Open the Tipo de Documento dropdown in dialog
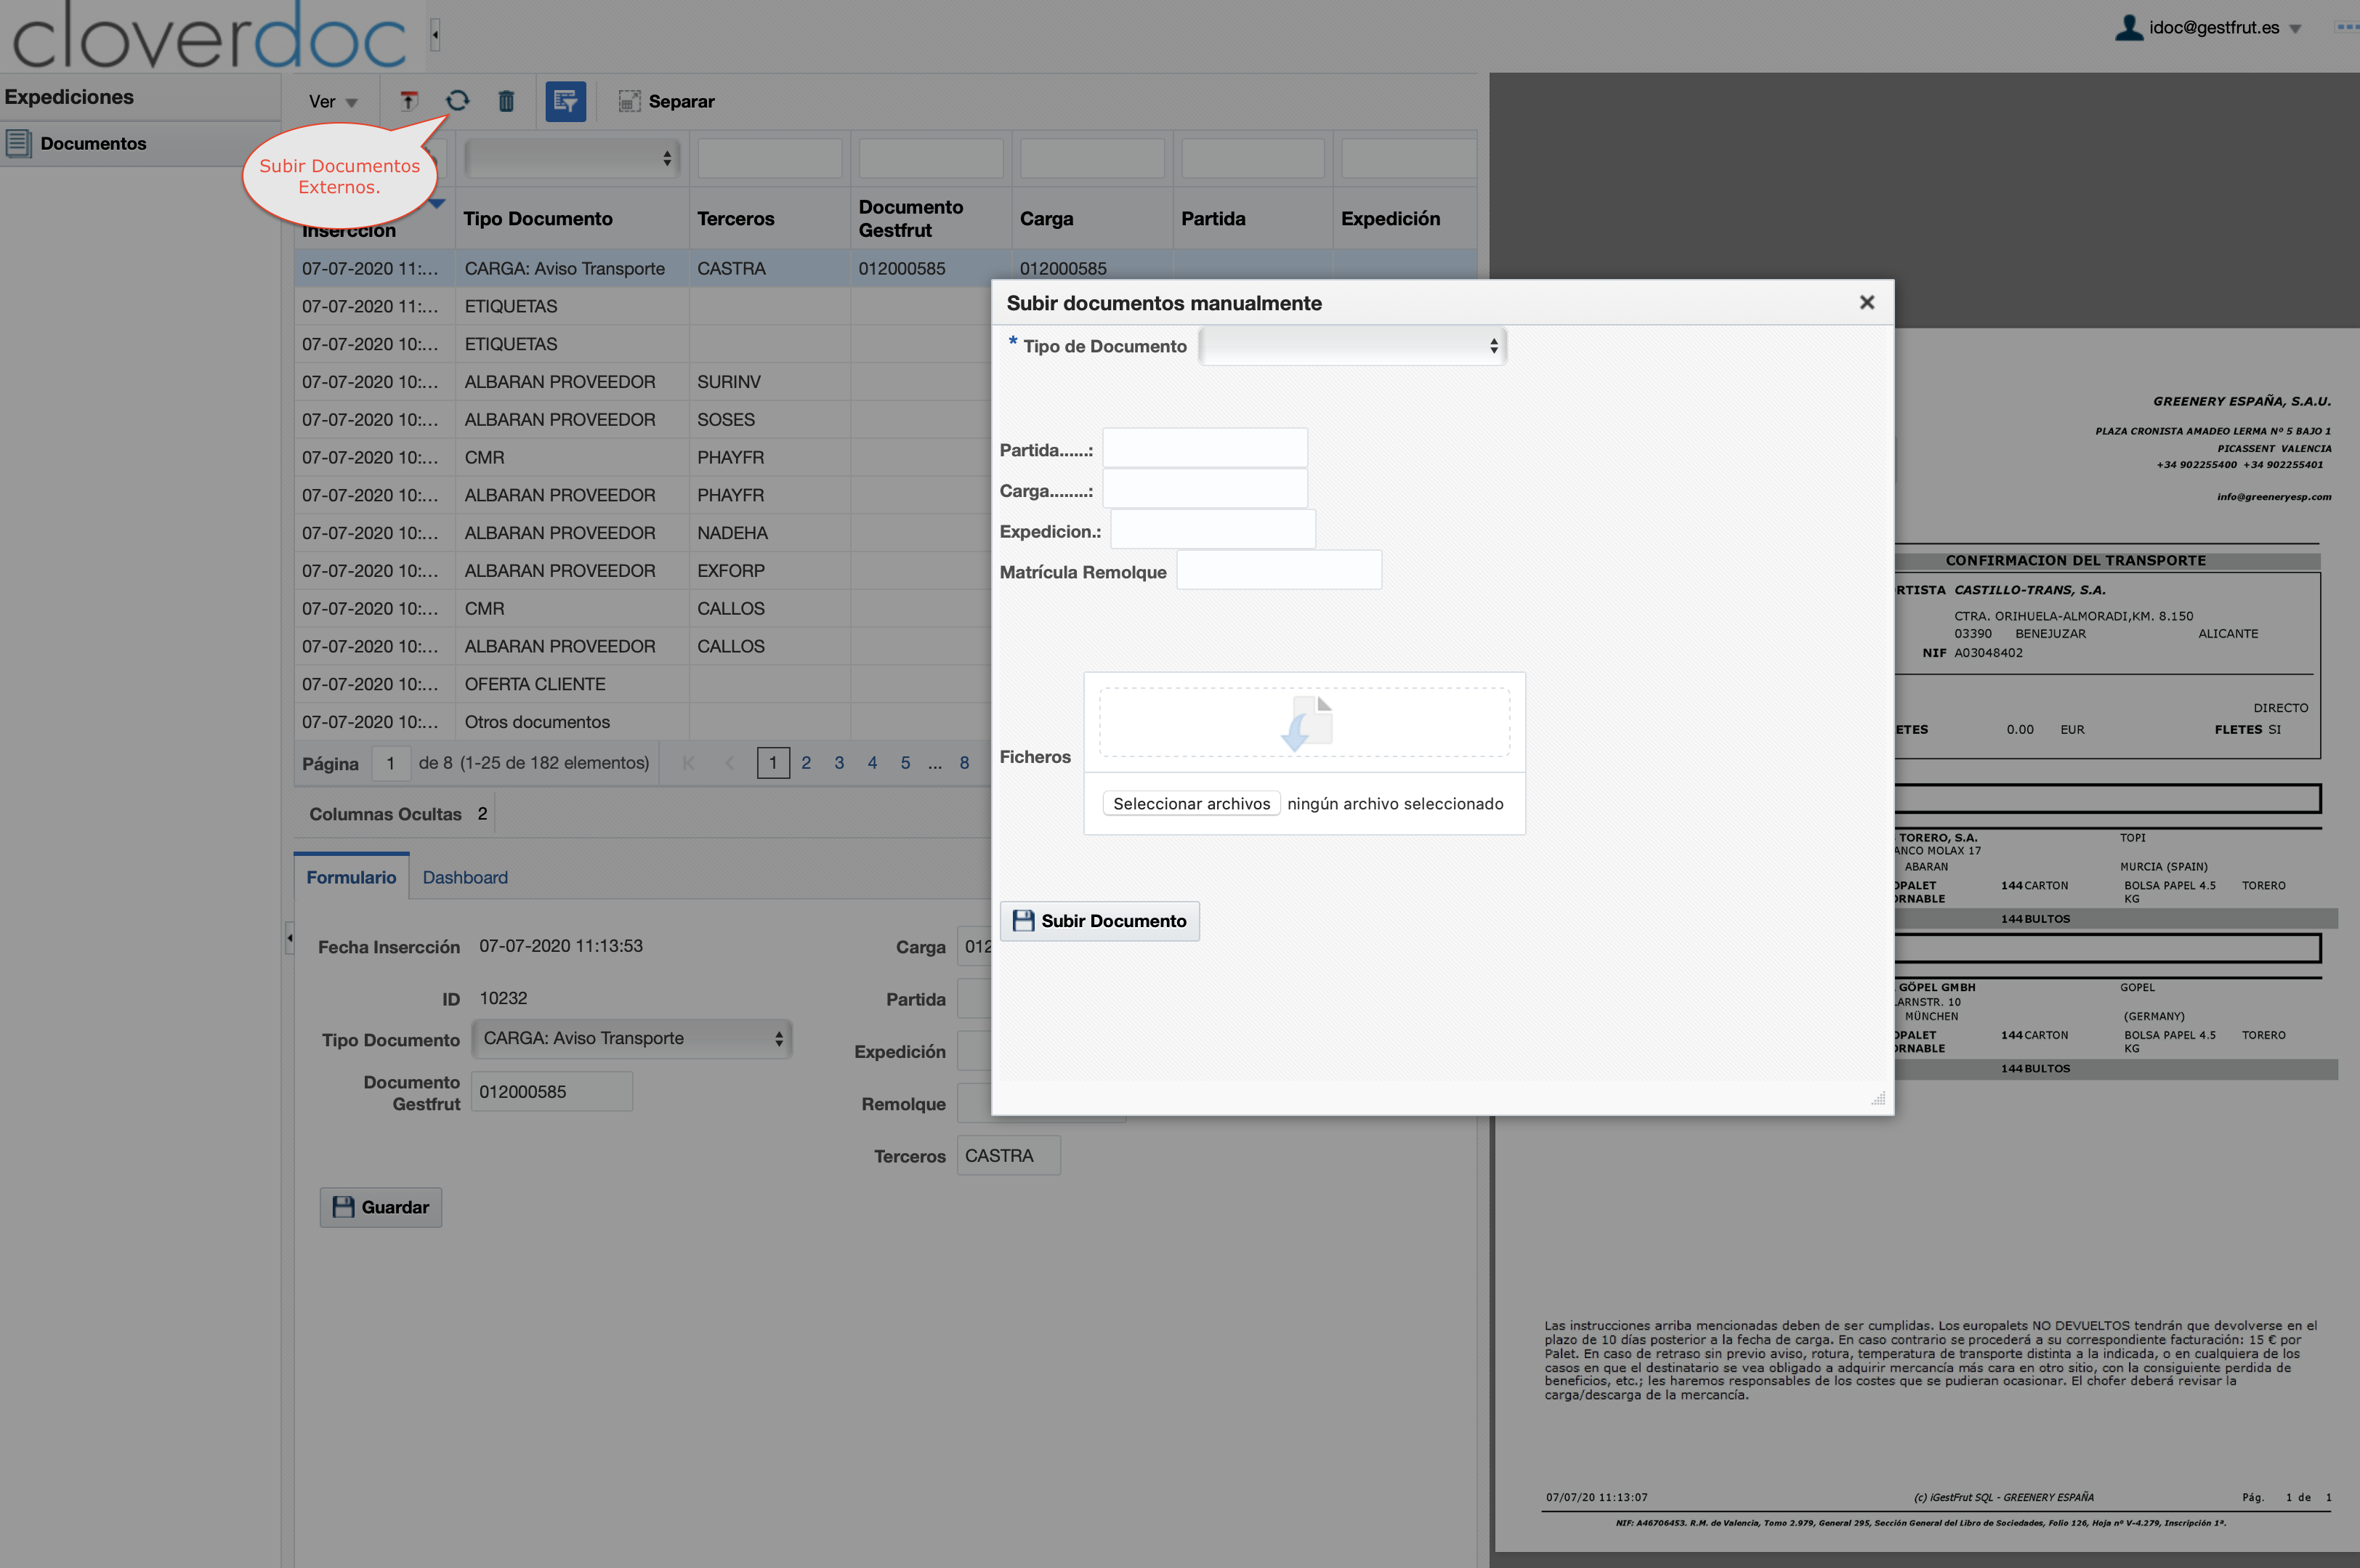 (x=1352, y=346)
